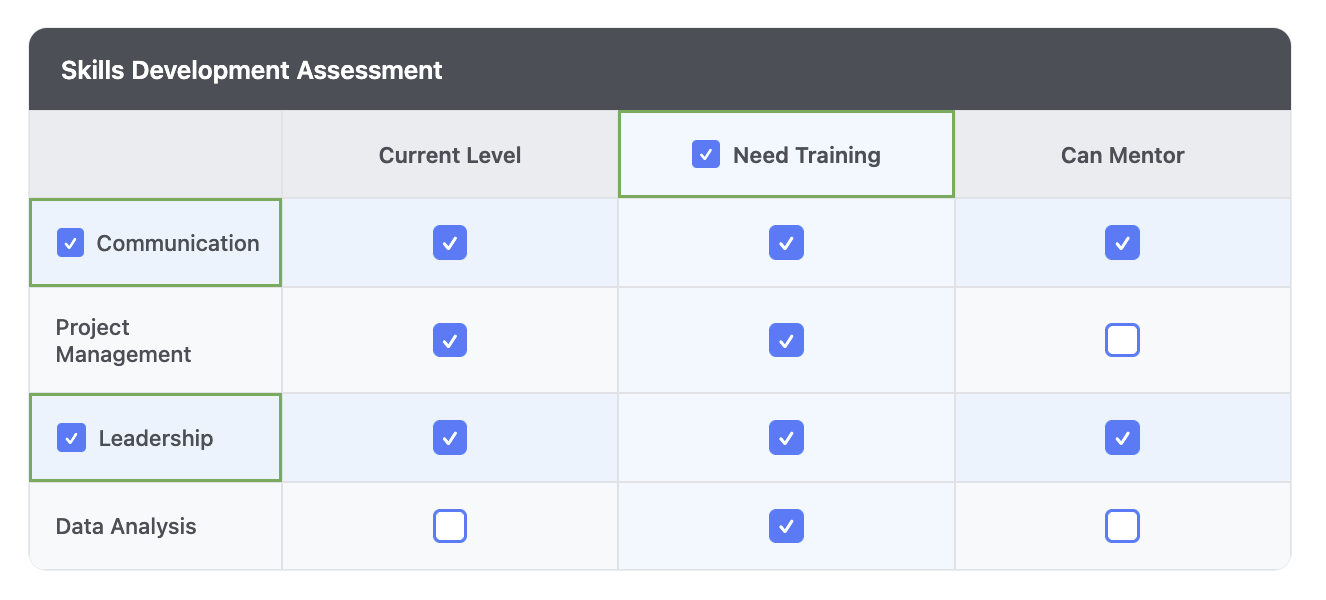Toggle Communication Can Mentor checkbox
The height and width of the screenshot is (600, 1326).
click(1122, 243)
